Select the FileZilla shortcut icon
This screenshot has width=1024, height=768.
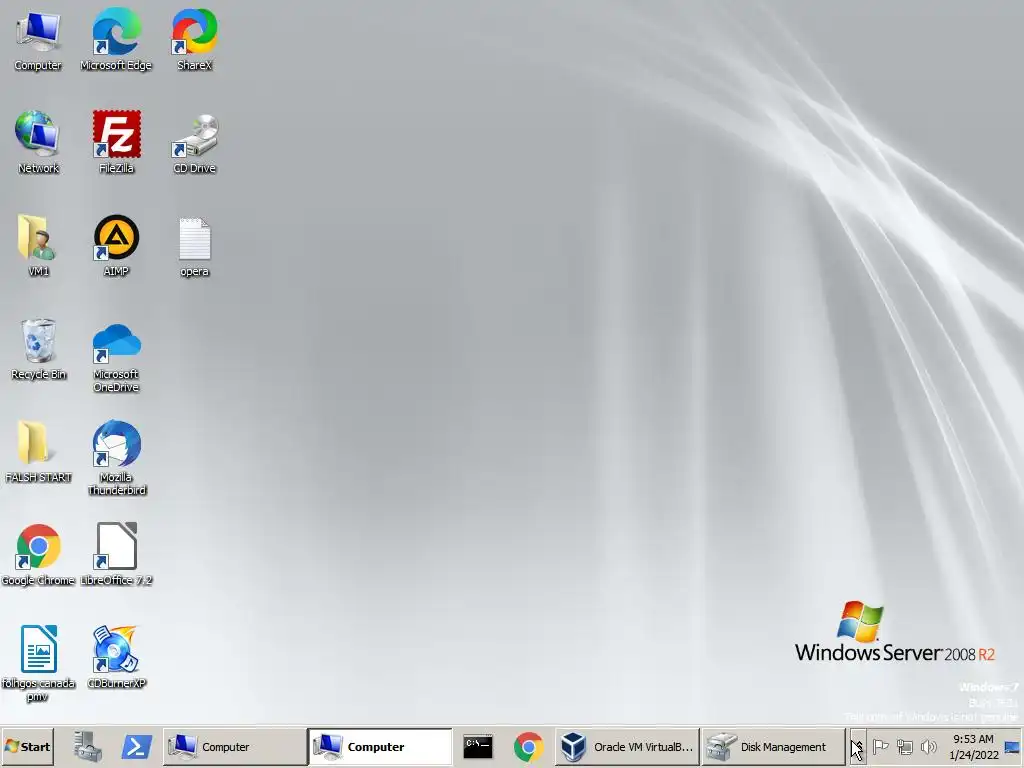click(116, 142)
